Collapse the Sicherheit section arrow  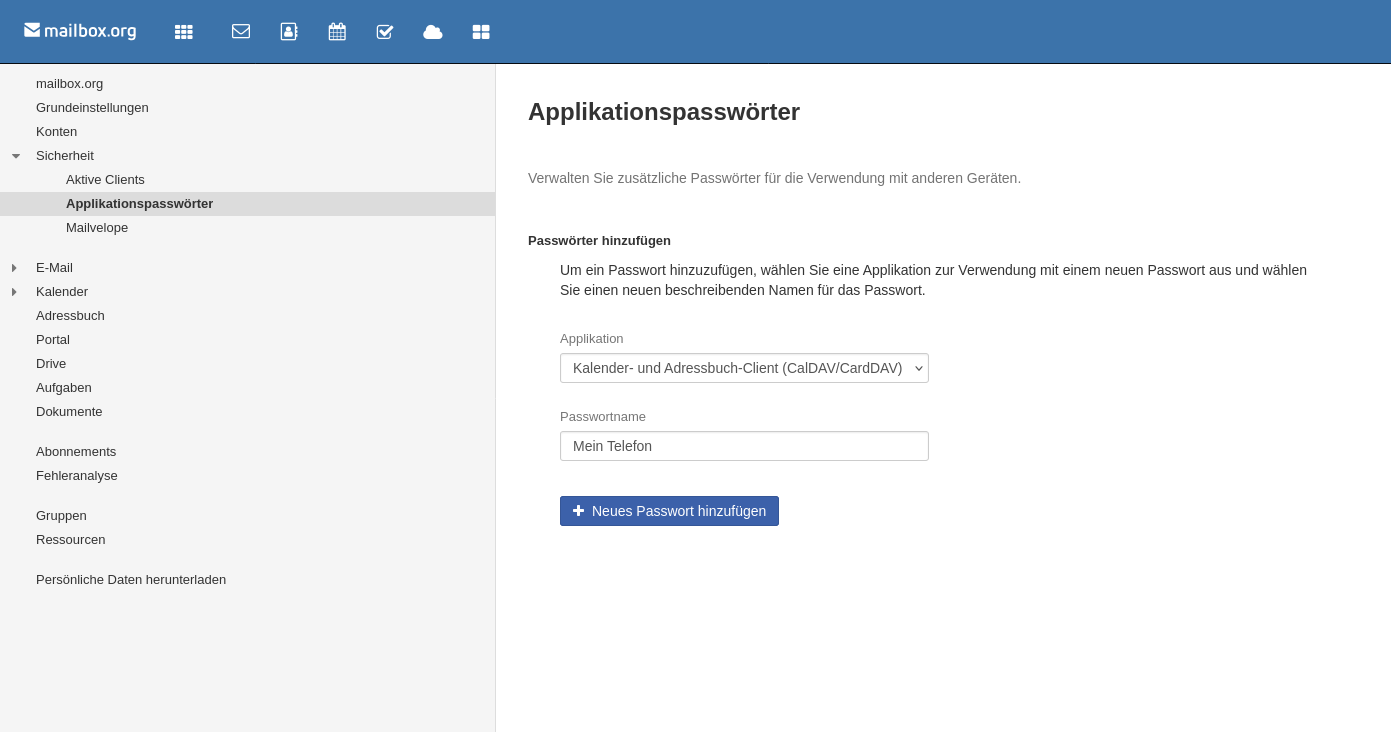tap(16, 156)
